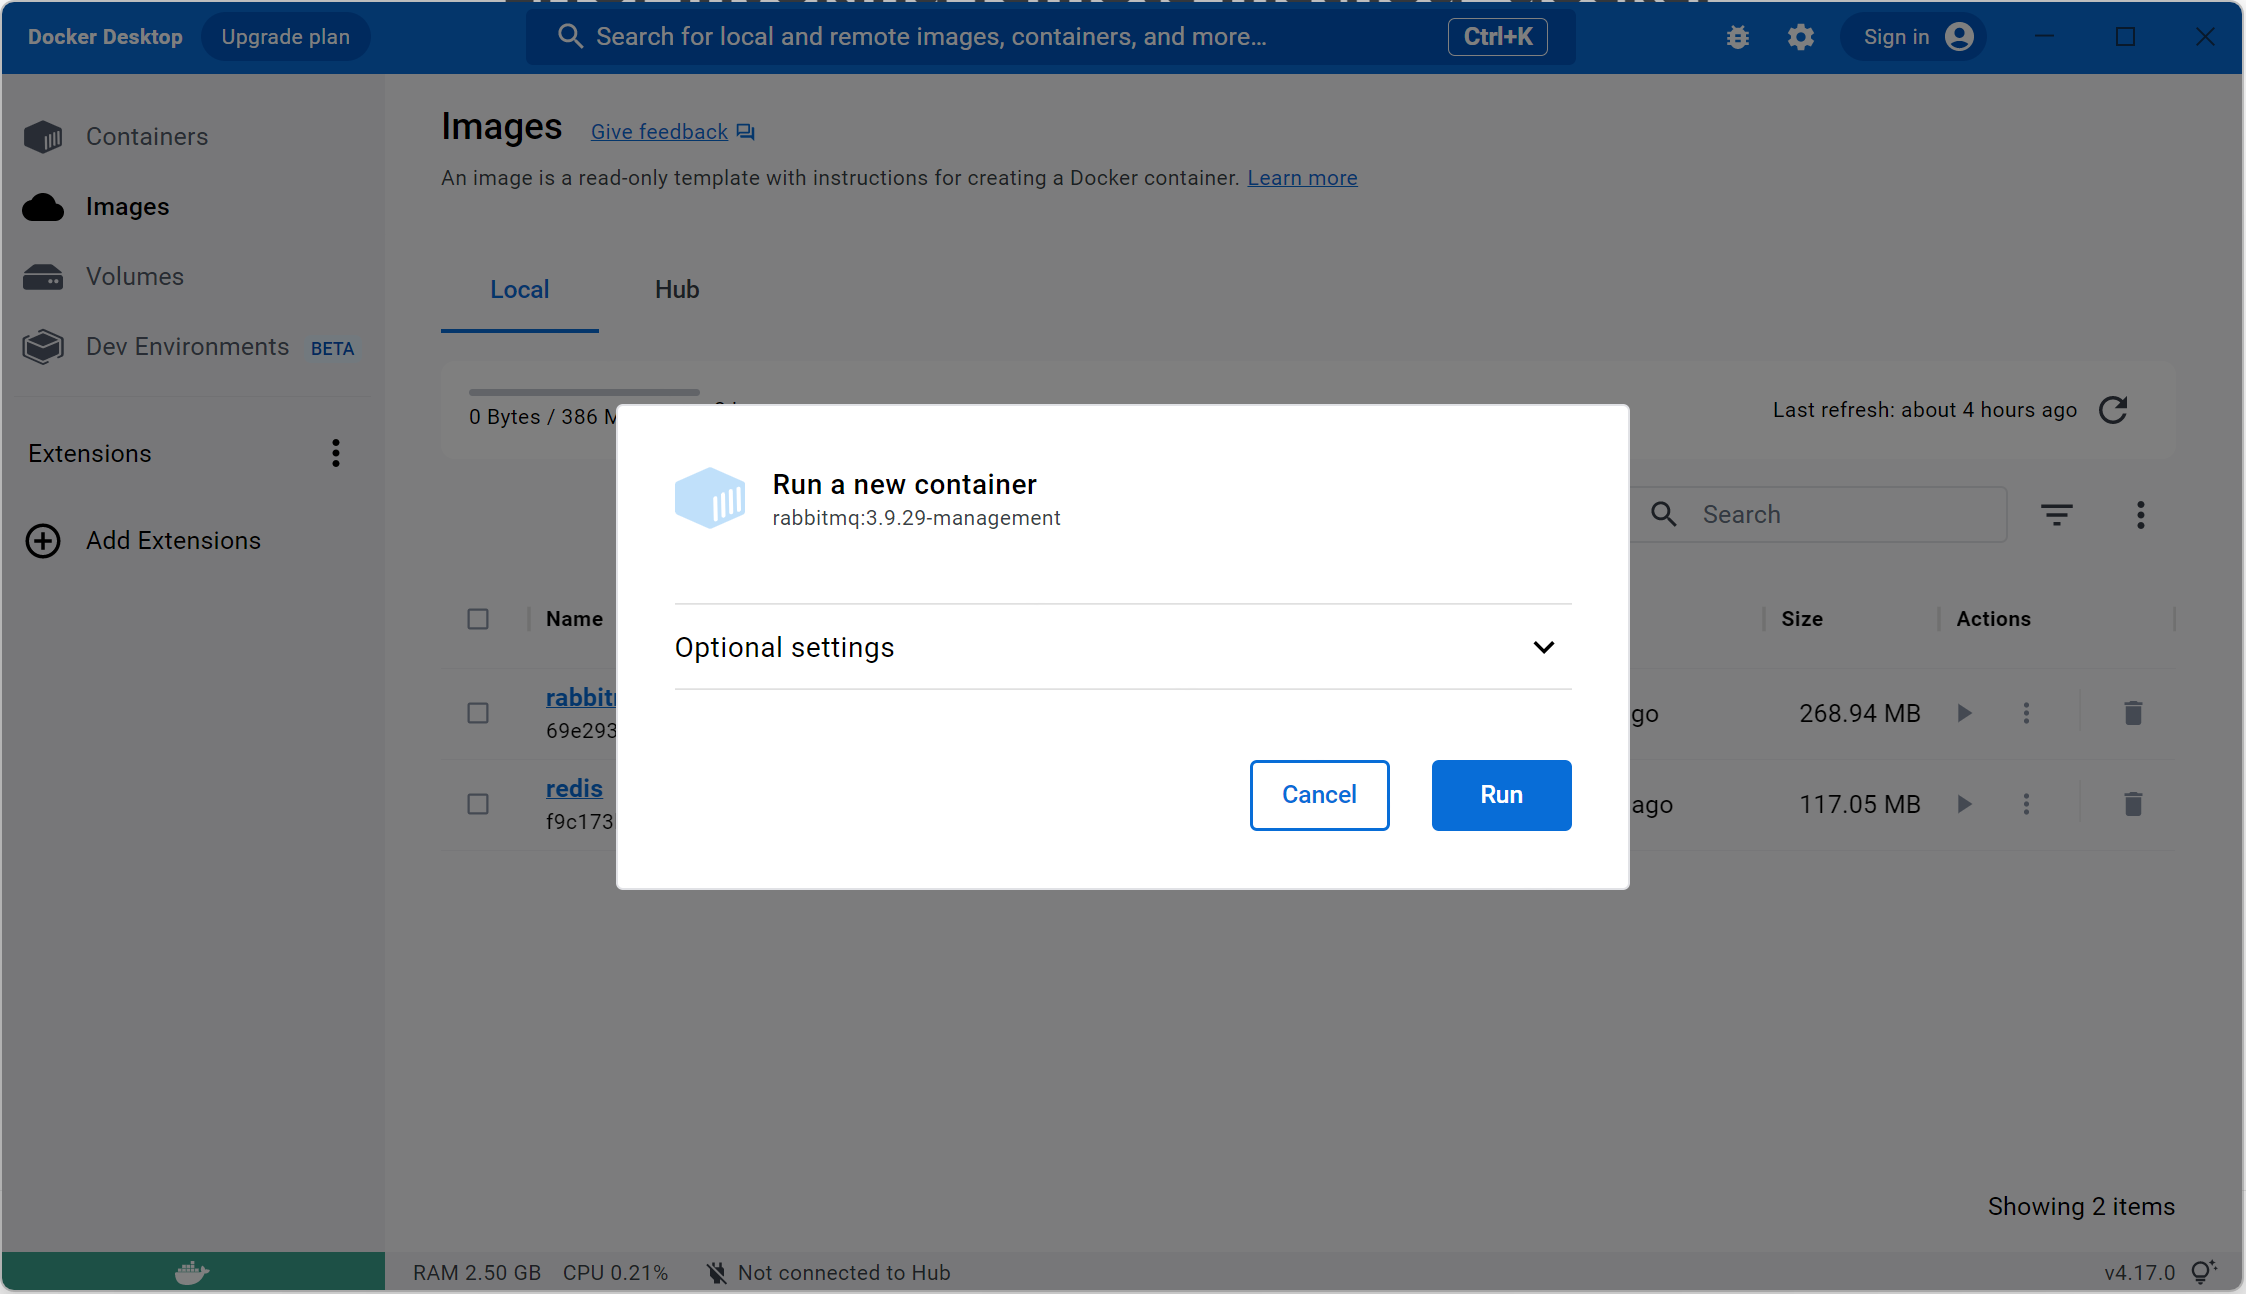2246x1294 pixels.
Task: Click the lightbulb icon beside v4.17.0
Action: 2203,1272
